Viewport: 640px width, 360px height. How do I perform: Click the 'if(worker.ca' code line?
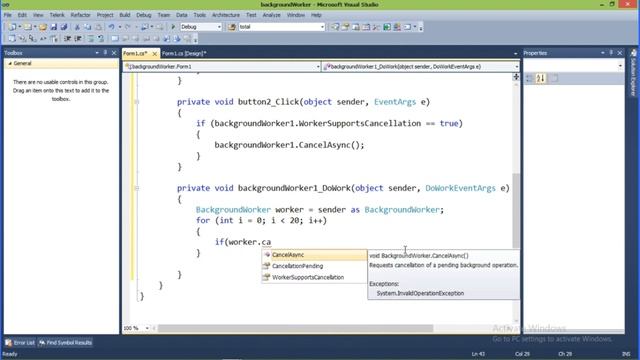pos(243,242)
